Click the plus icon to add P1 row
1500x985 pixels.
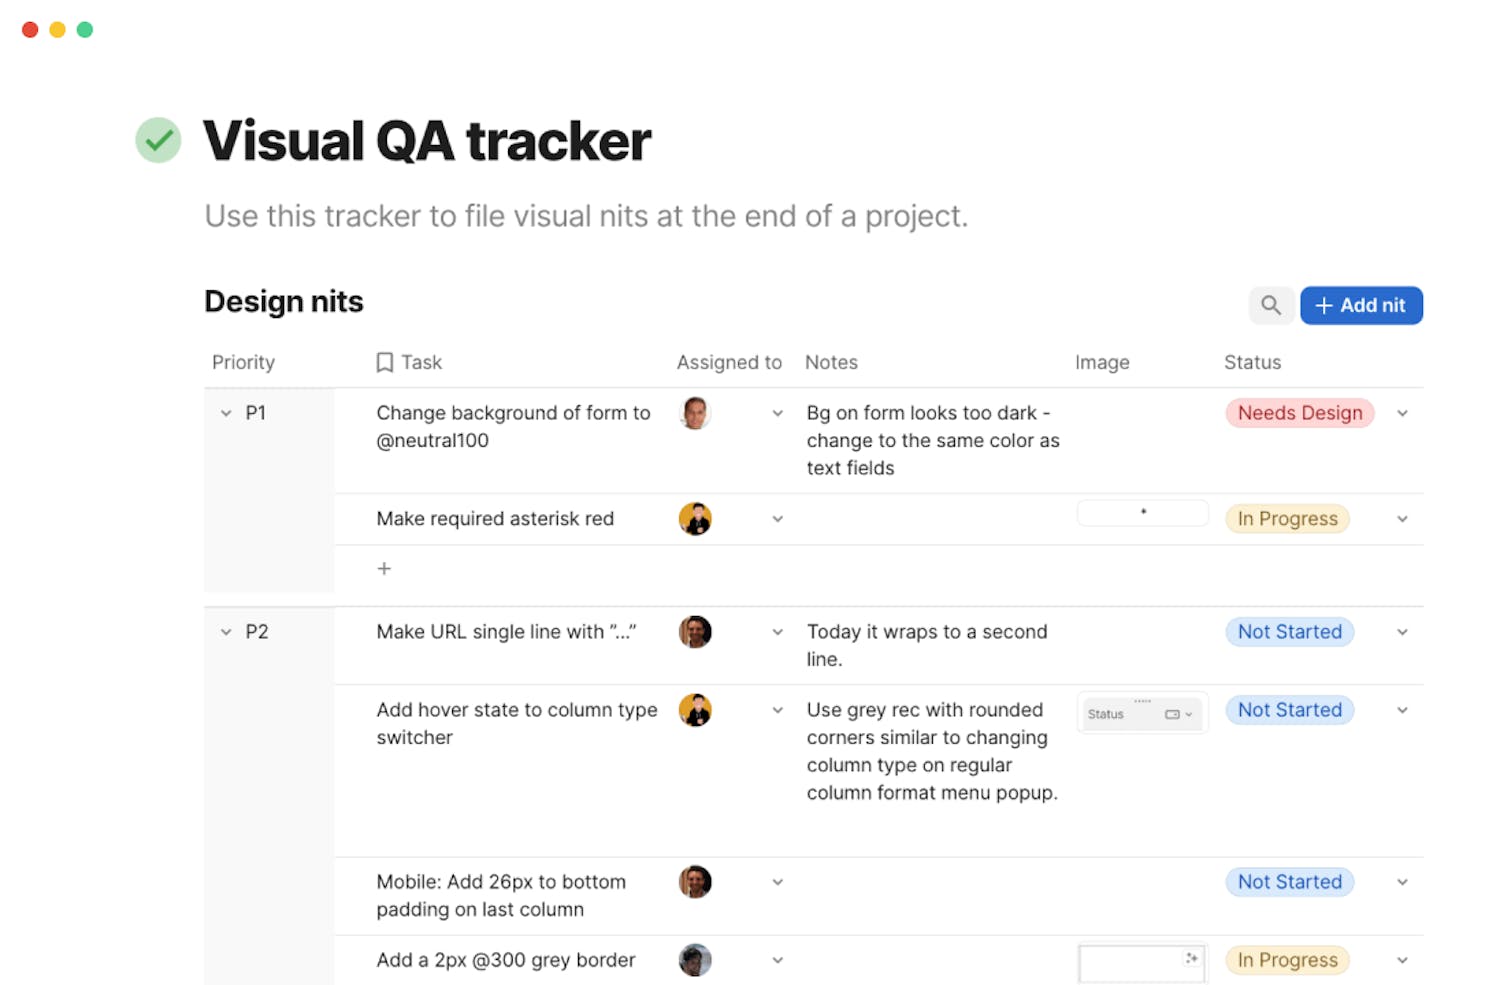(384, 568)
